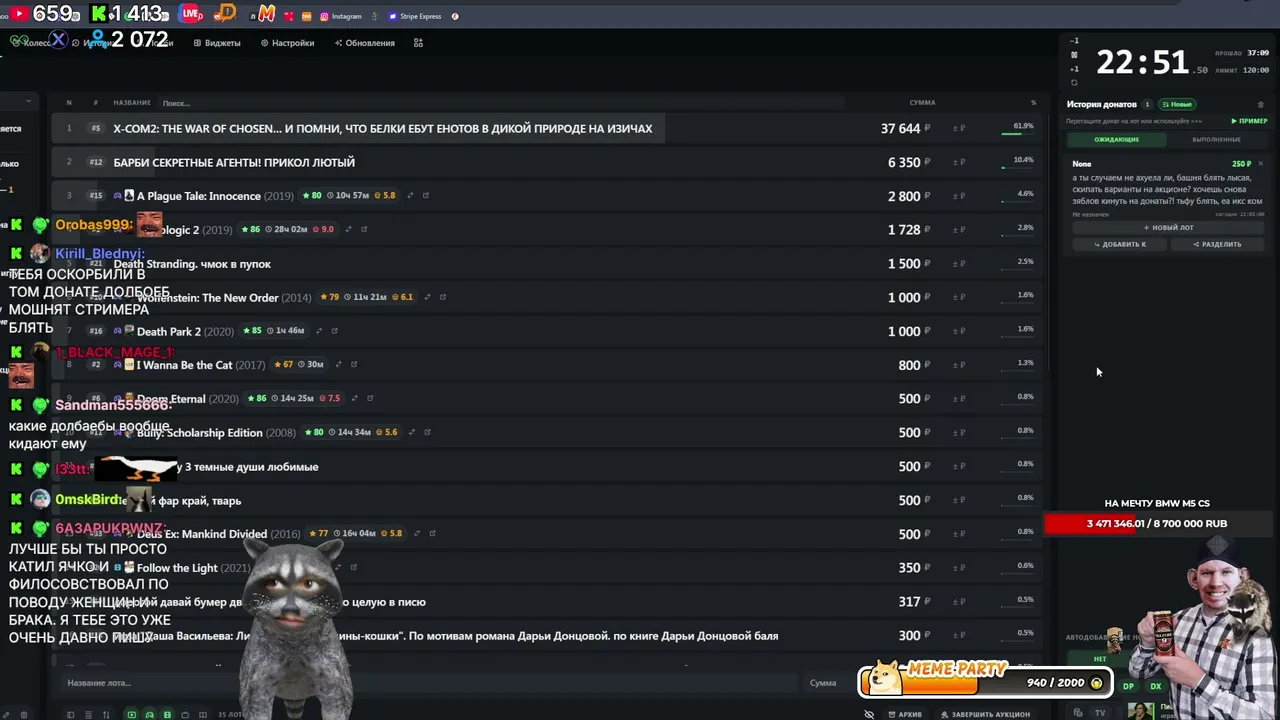
Task: Open the Настройки menu
Action: coord(287,43)
